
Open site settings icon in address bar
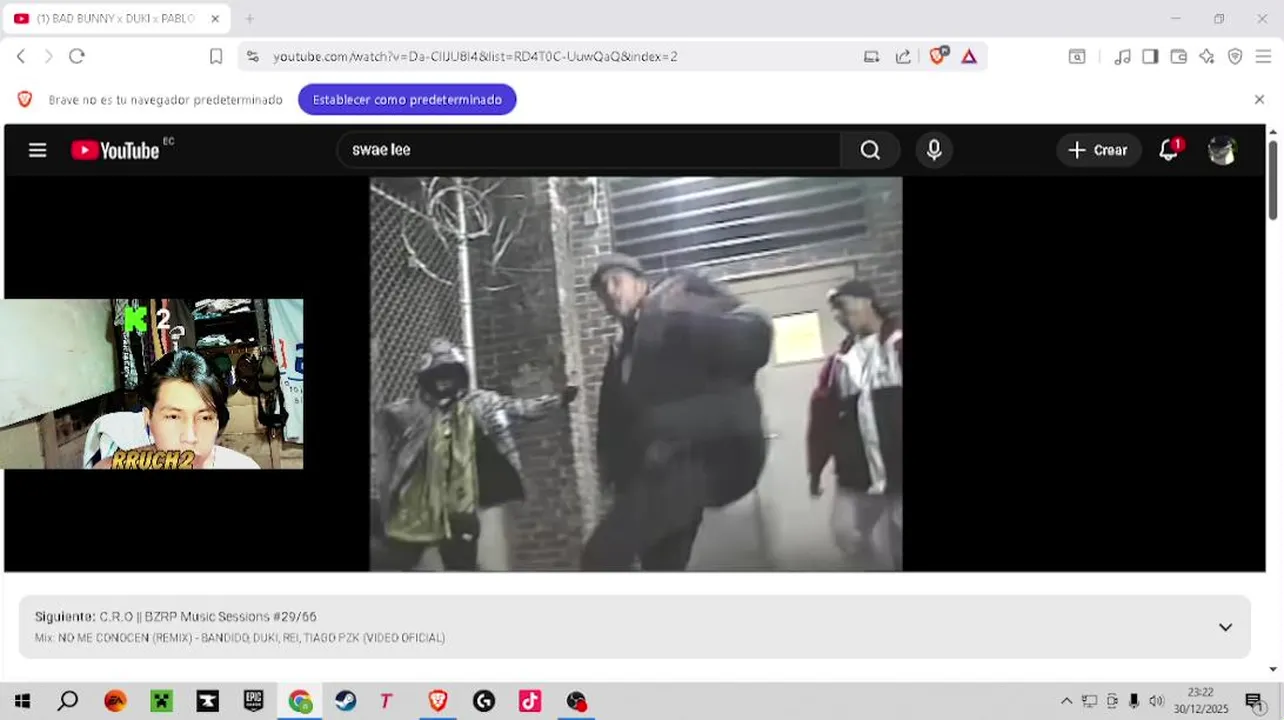252,57
